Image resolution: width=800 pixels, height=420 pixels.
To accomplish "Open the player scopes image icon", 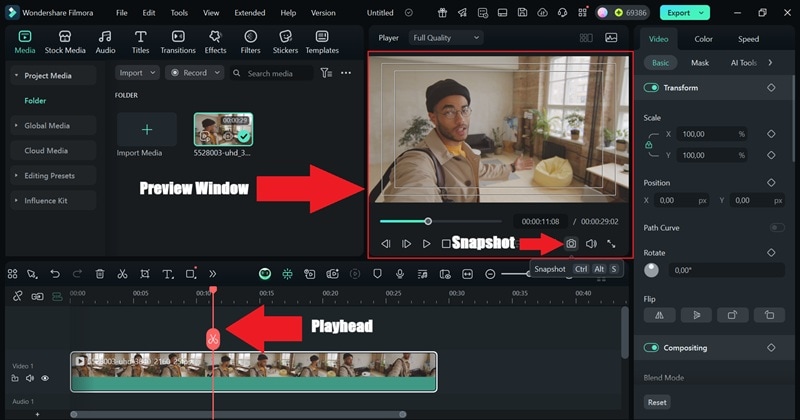I will coord(611,38).
